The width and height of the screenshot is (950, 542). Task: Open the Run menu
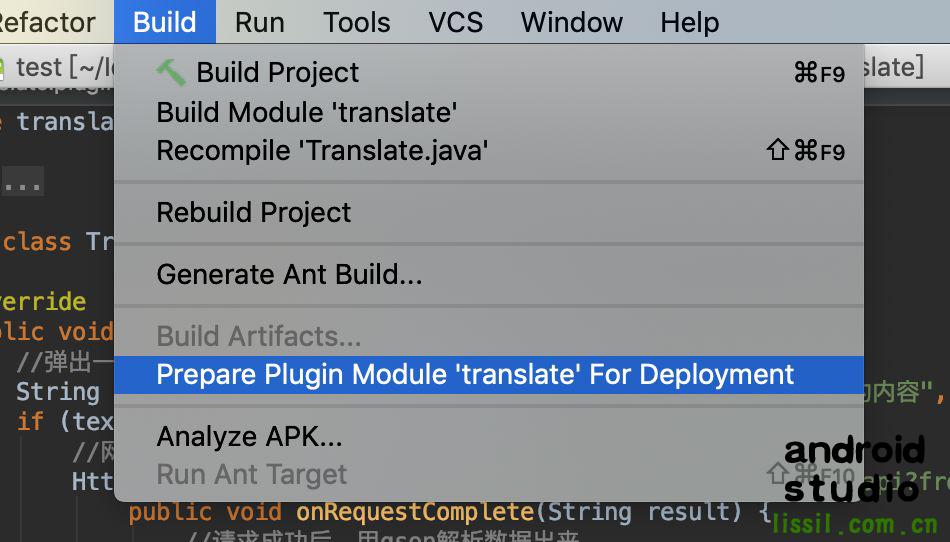(x=260, y=22)
